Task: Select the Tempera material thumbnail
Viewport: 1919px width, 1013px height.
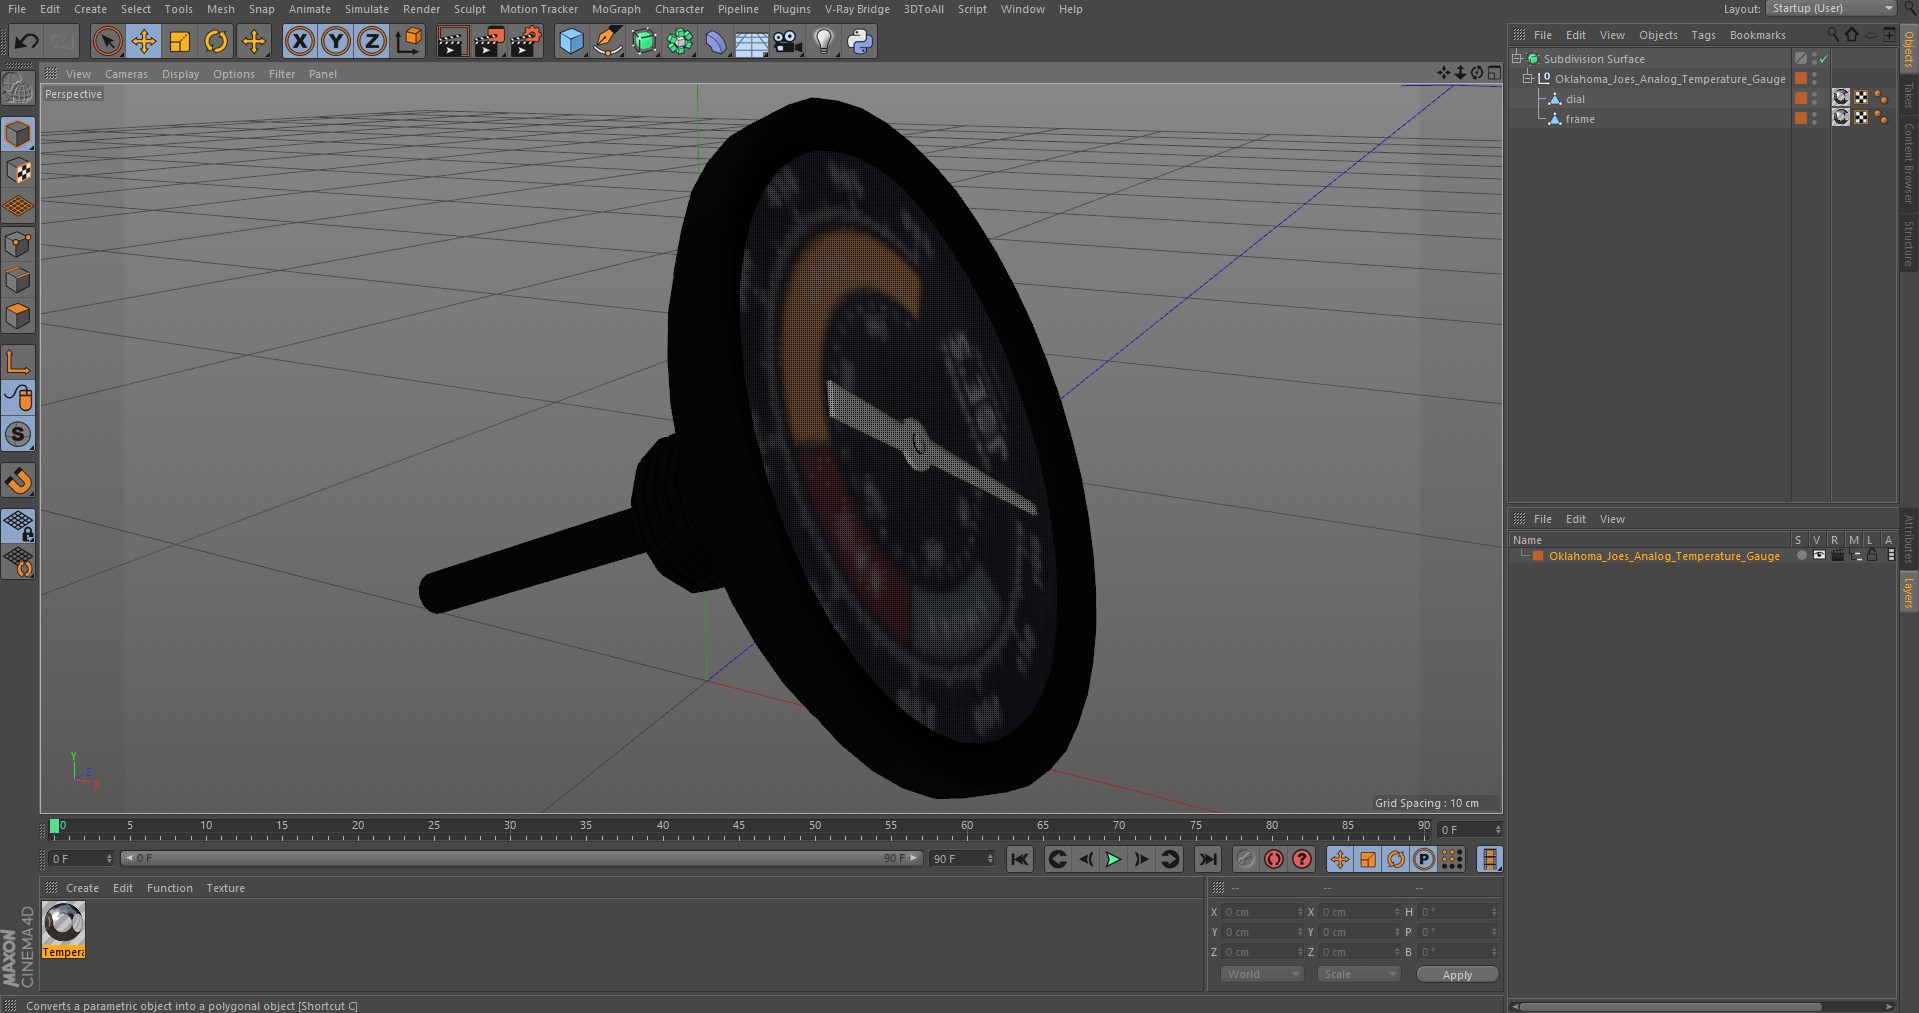Action: click(x=64, y=929)
